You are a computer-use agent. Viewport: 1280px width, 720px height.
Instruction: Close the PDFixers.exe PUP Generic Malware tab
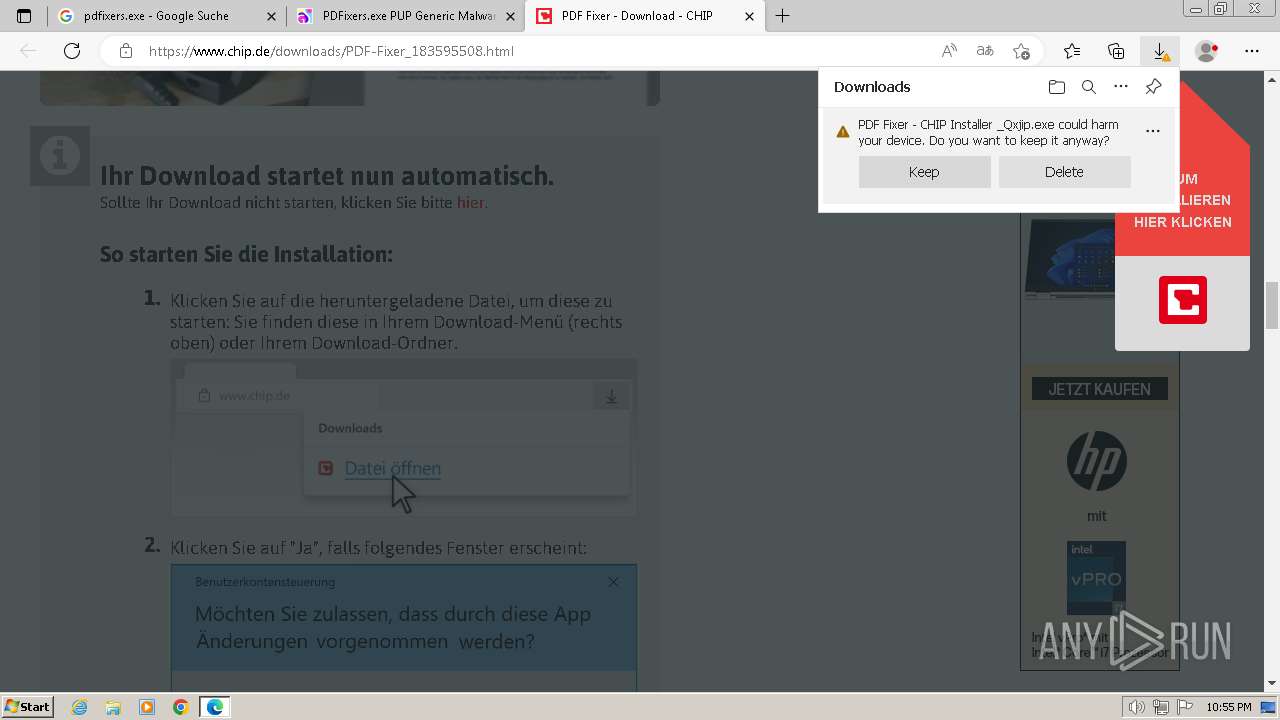click(x=510, y=16)
